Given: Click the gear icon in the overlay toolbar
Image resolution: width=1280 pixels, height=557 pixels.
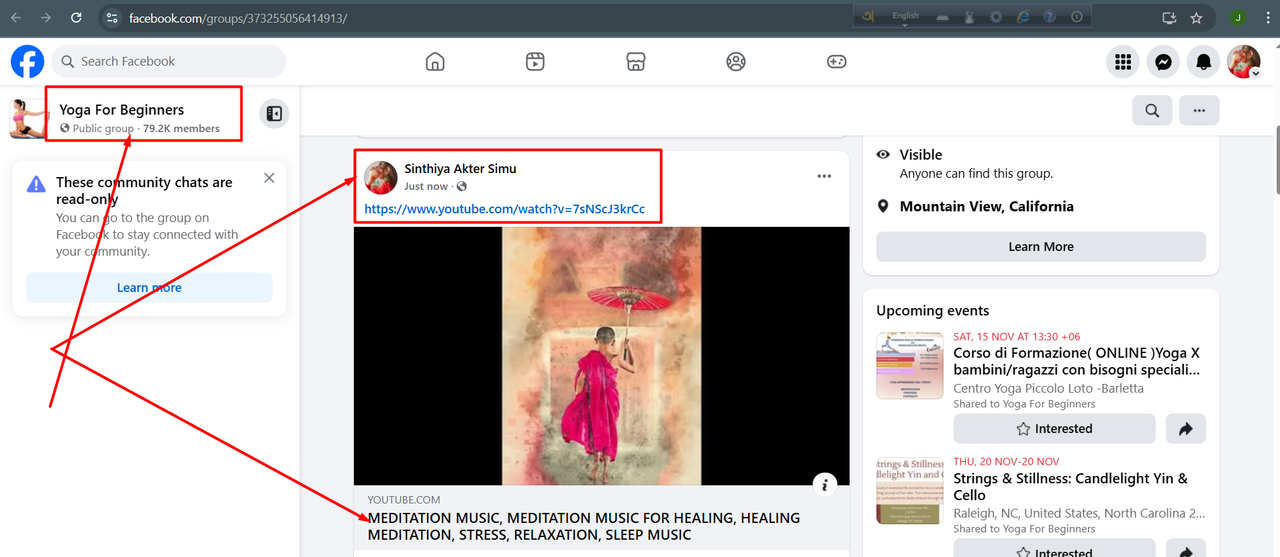Looking at the screenshot, I should coord(996,17).
